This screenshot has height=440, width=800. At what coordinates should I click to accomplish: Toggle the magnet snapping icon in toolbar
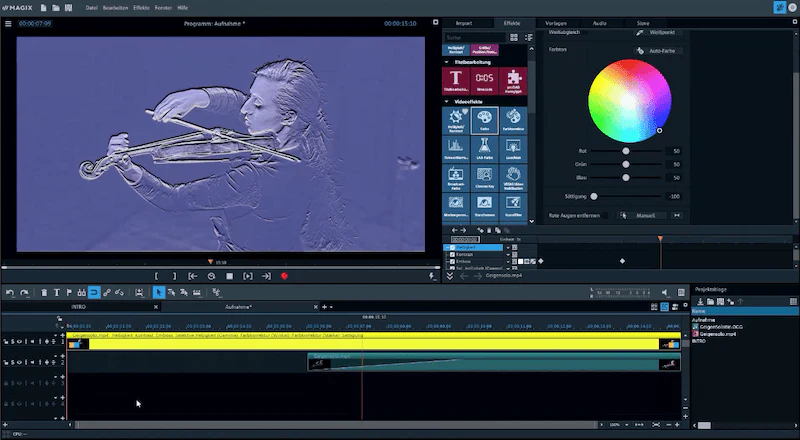pos(94,292)
